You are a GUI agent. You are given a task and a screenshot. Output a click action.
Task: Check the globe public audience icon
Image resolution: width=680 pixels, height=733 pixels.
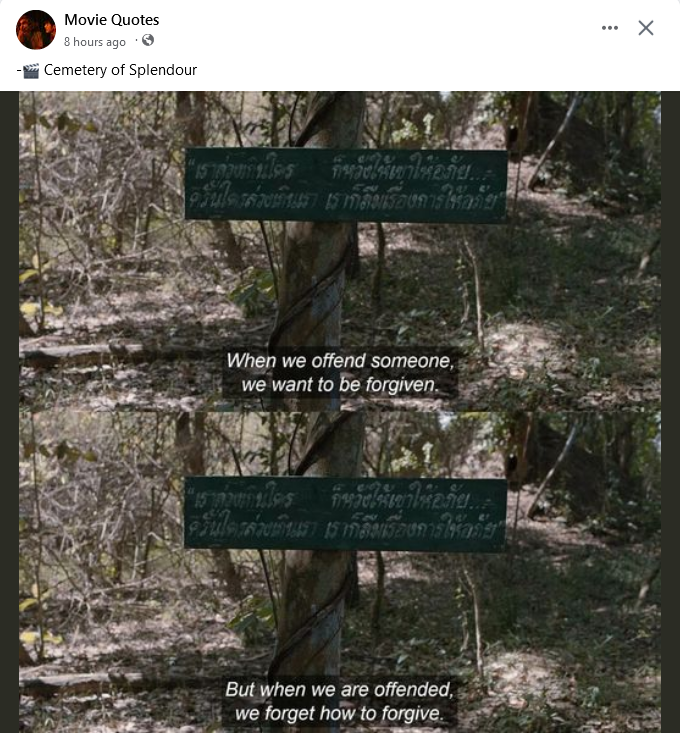pos(148,40)
